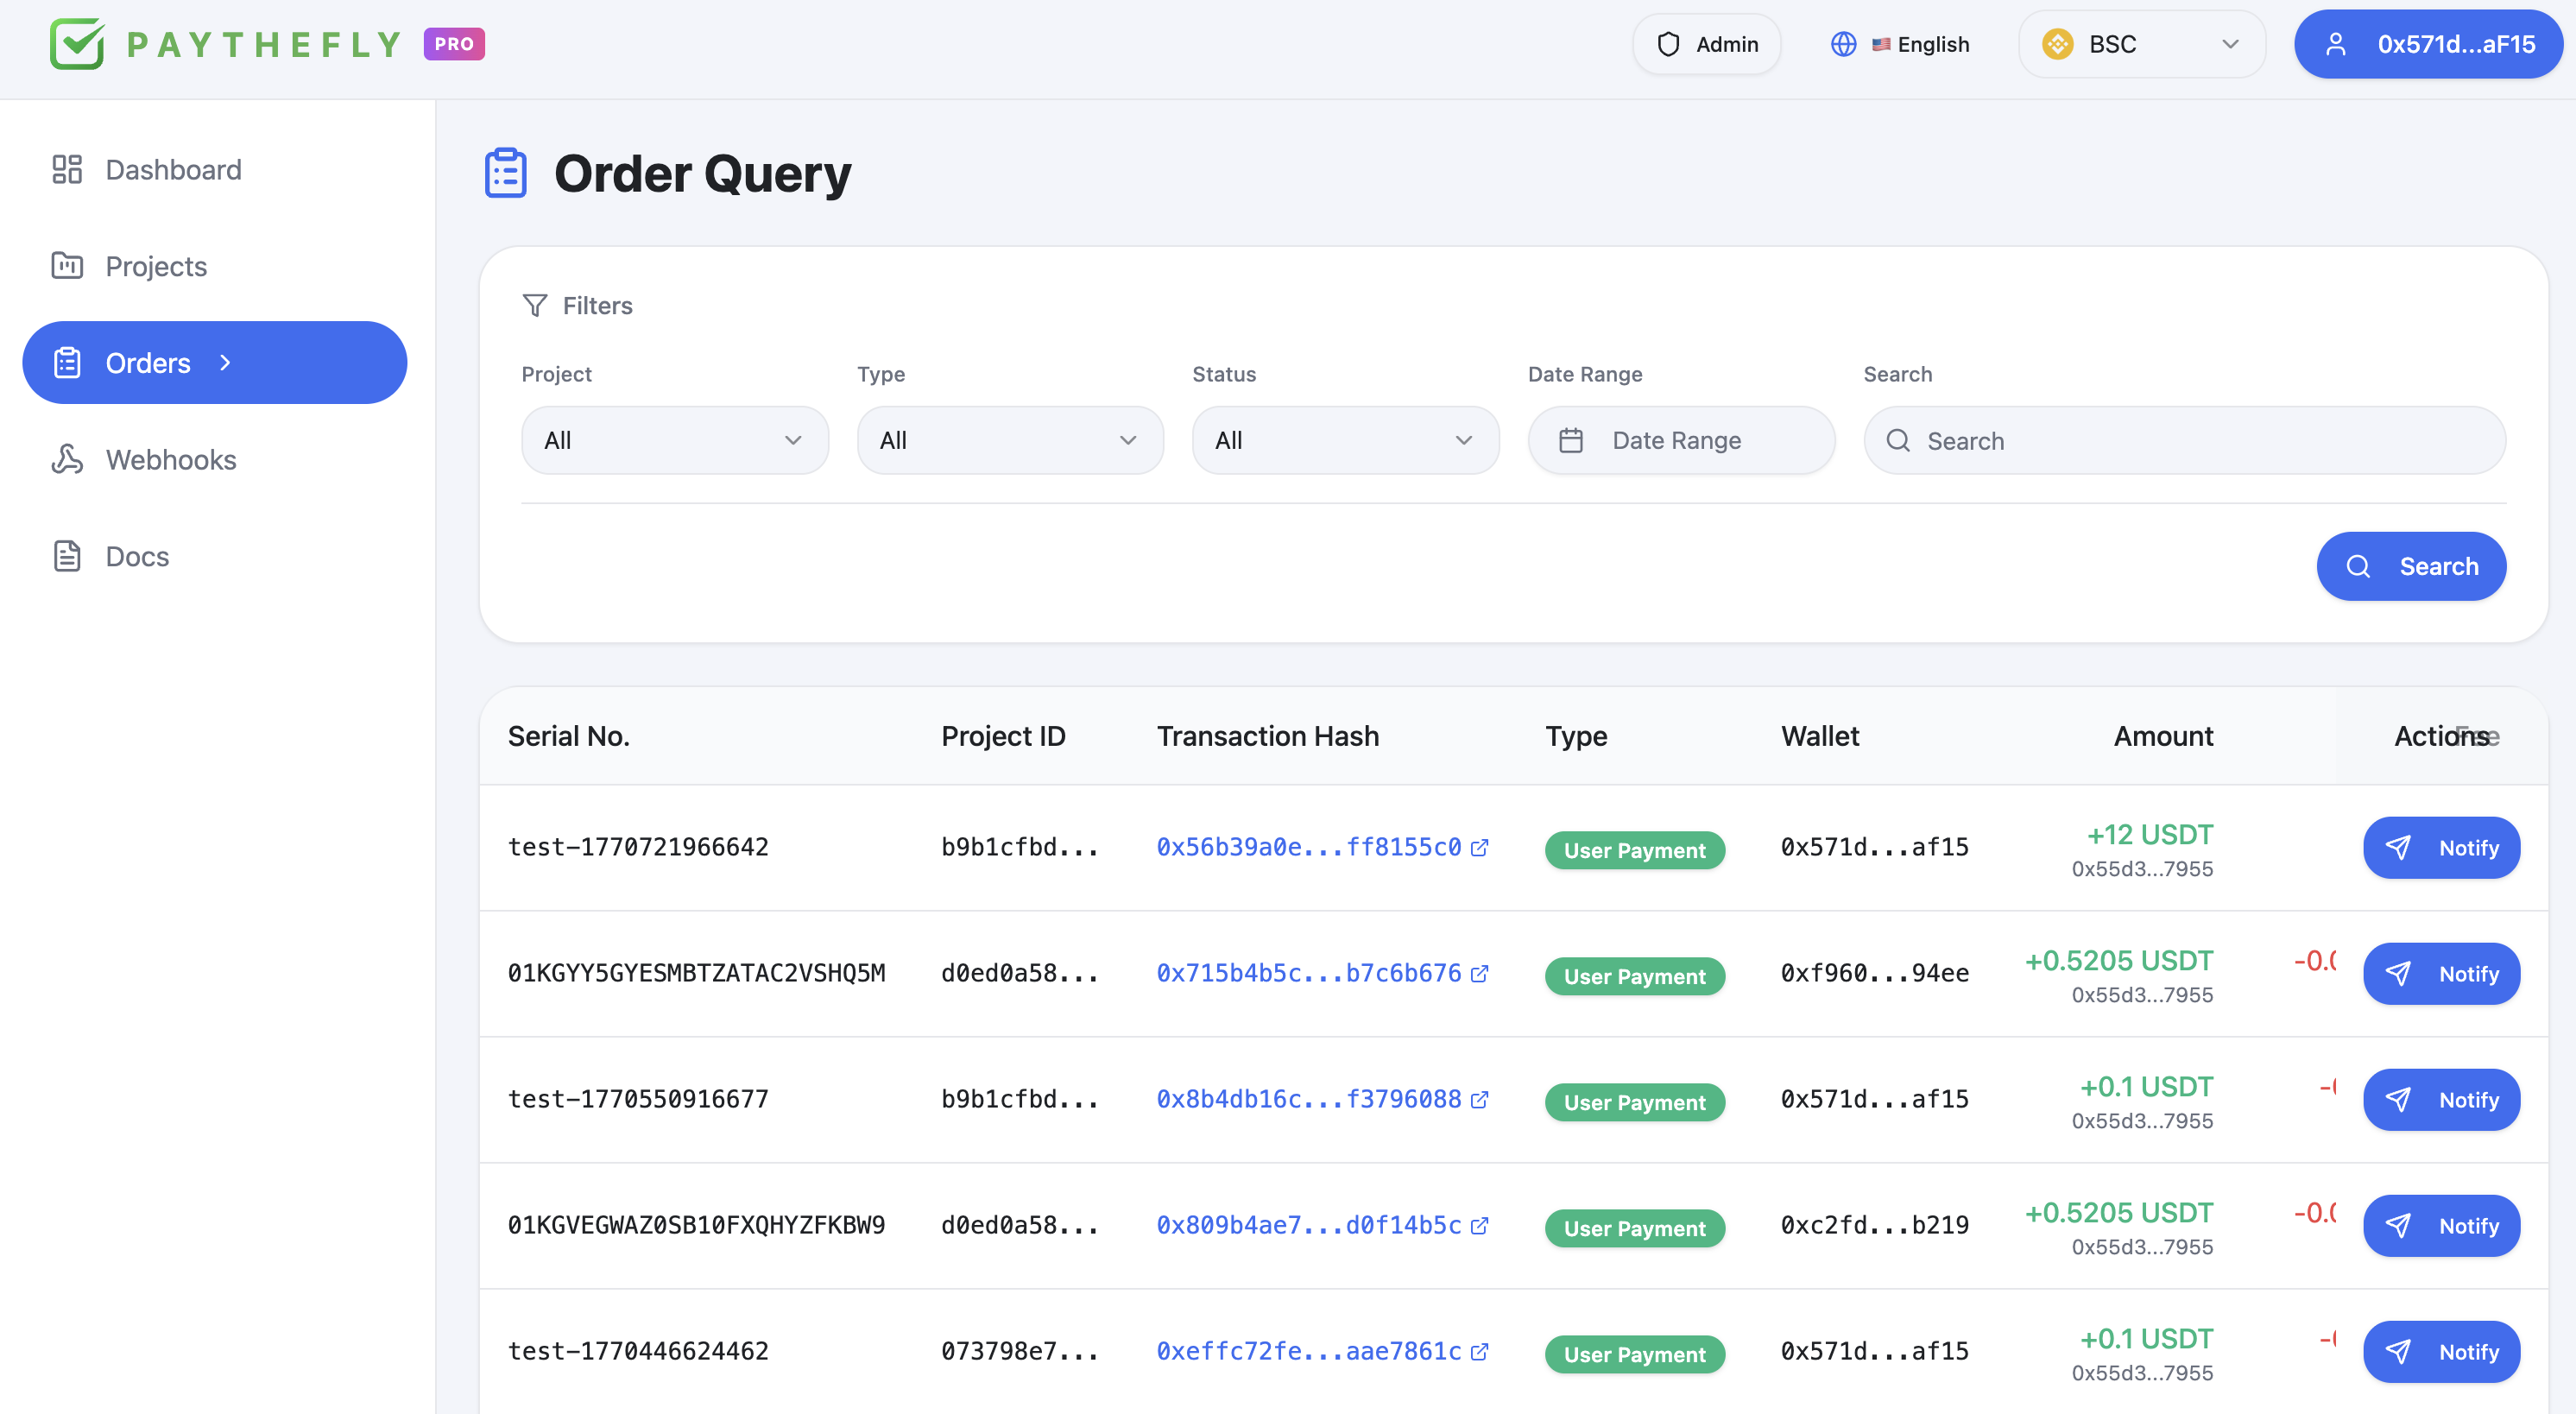Navigate to Docs in the sidebar
The height and width of the screenshot is (1414, 2576).
137,556
